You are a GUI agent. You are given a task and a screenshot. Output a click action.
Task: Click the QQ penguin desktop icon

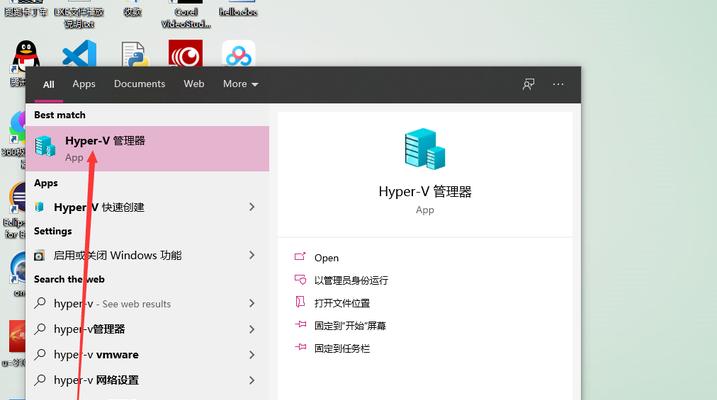[x=26, y=56]
